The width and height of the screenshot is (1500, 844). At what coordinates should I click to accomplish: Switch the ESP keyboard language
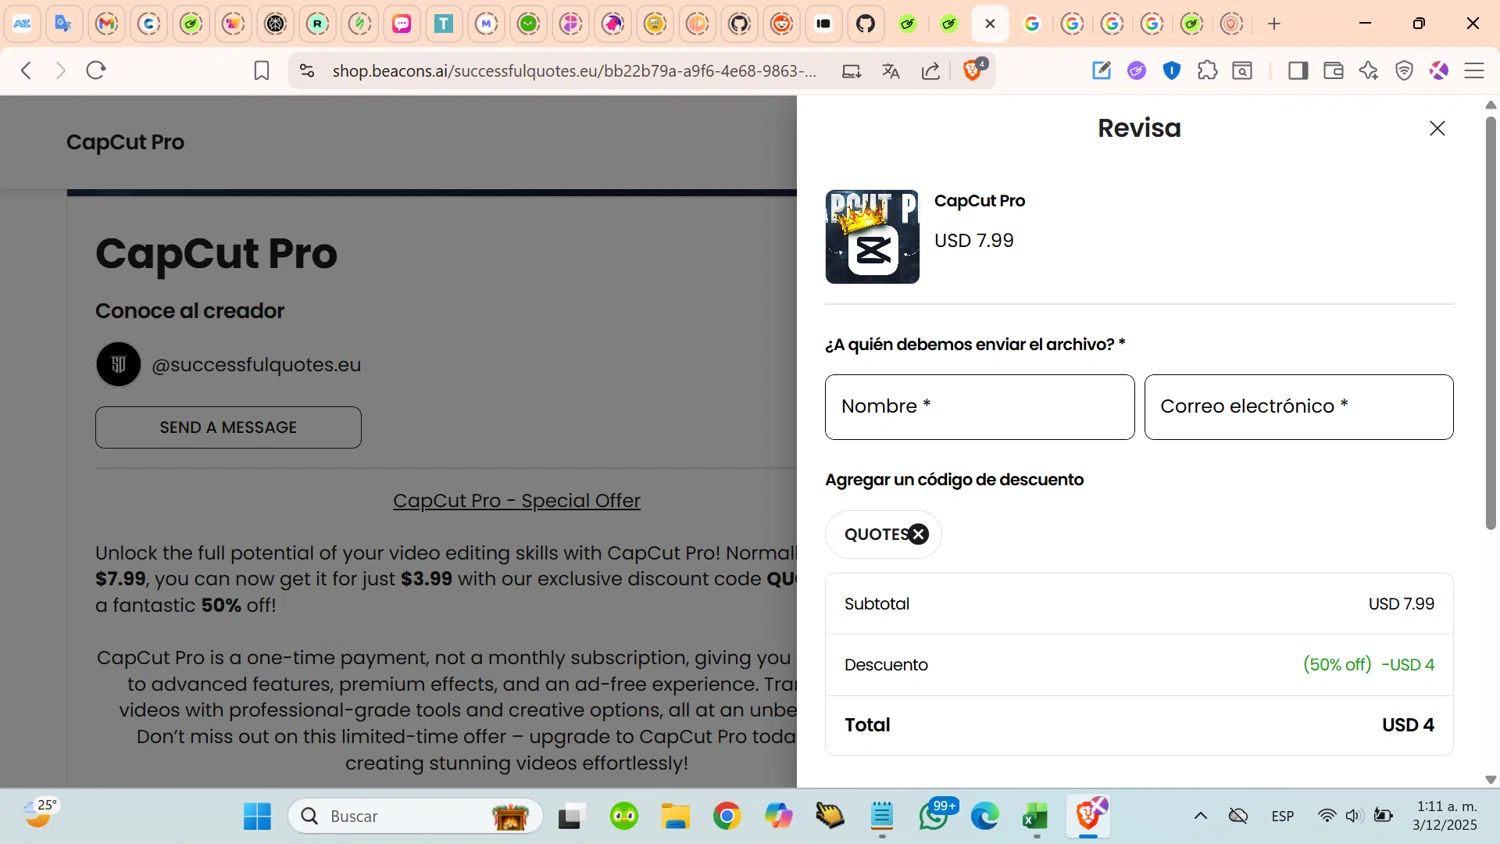tap(1283, 816)
